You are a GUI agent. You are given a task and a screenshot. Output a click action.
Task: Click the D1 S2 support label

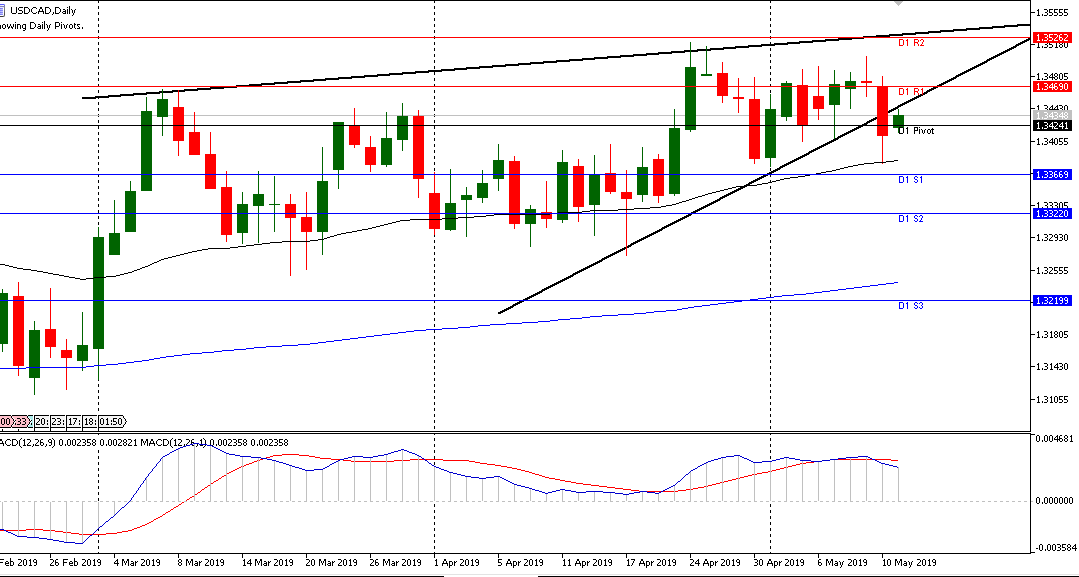pos(910,219)
